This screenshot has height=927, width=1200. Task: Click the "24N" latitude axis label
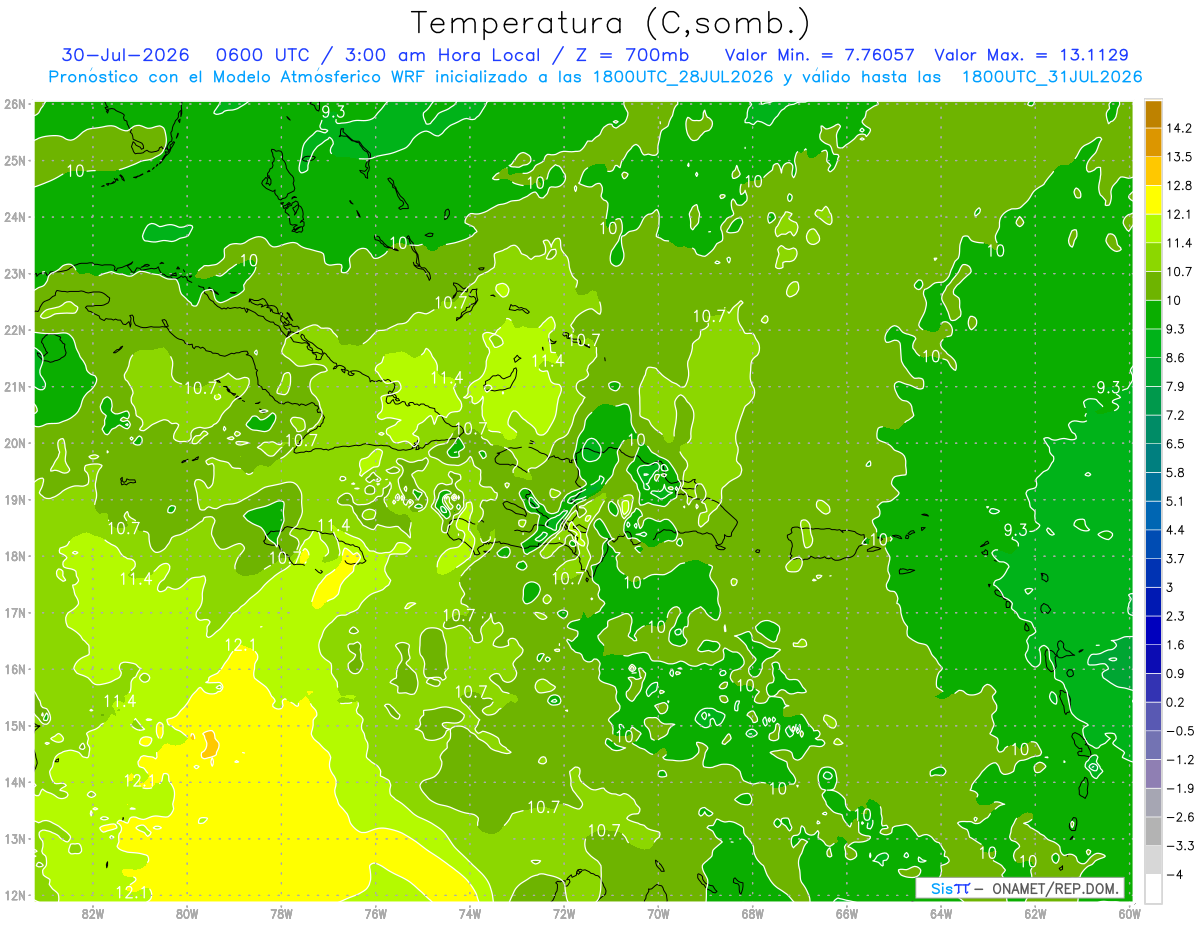[15, 217]
